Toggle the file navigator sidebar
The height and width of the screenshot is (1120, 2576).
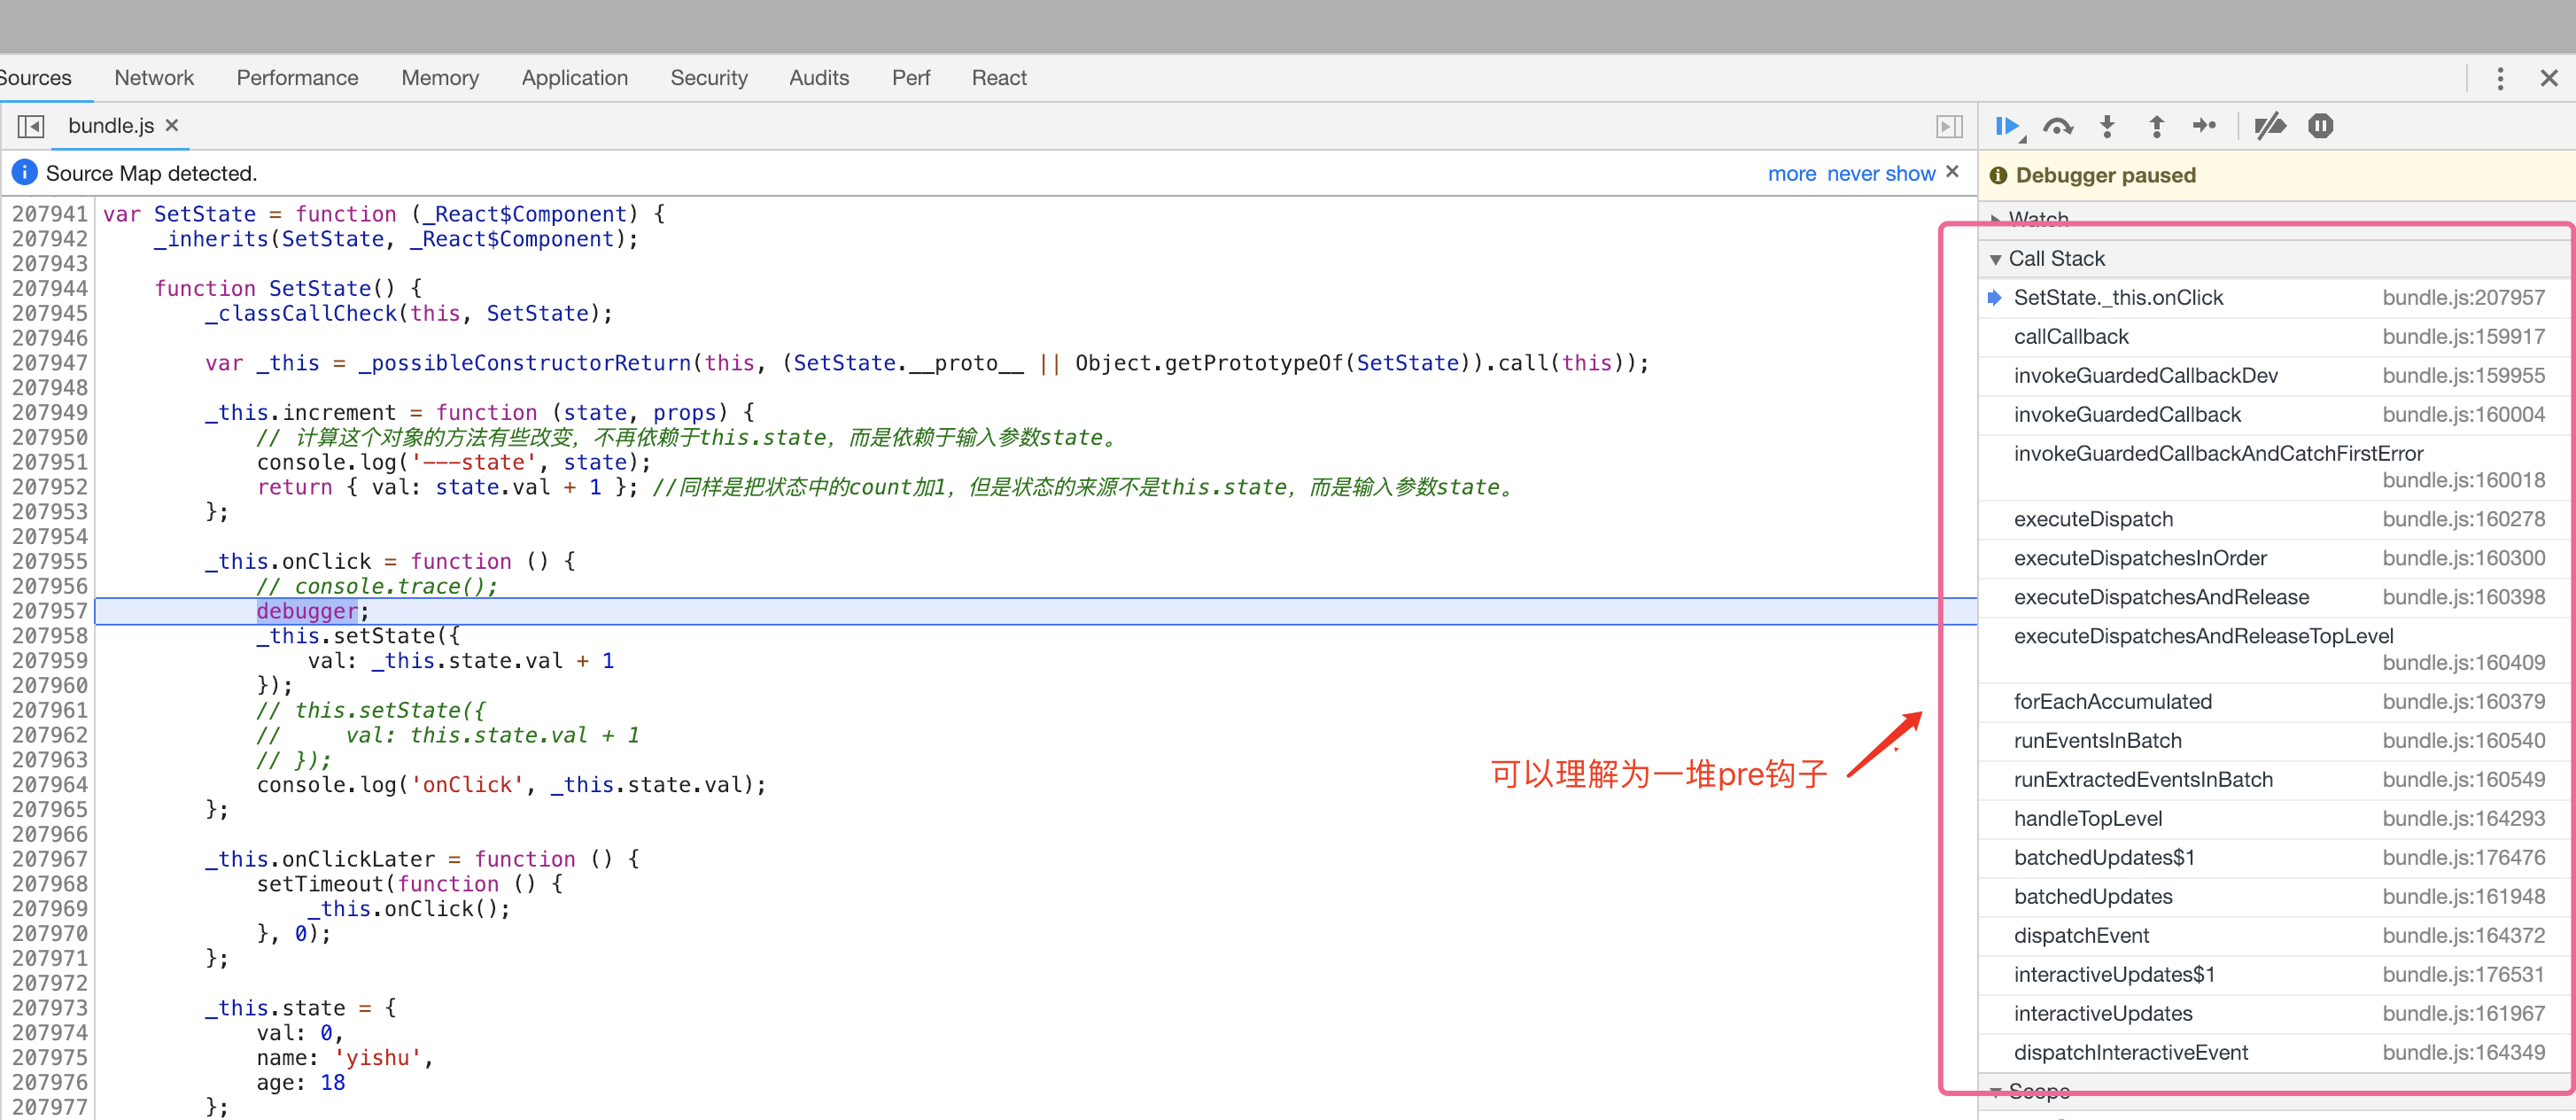(31, 126)
